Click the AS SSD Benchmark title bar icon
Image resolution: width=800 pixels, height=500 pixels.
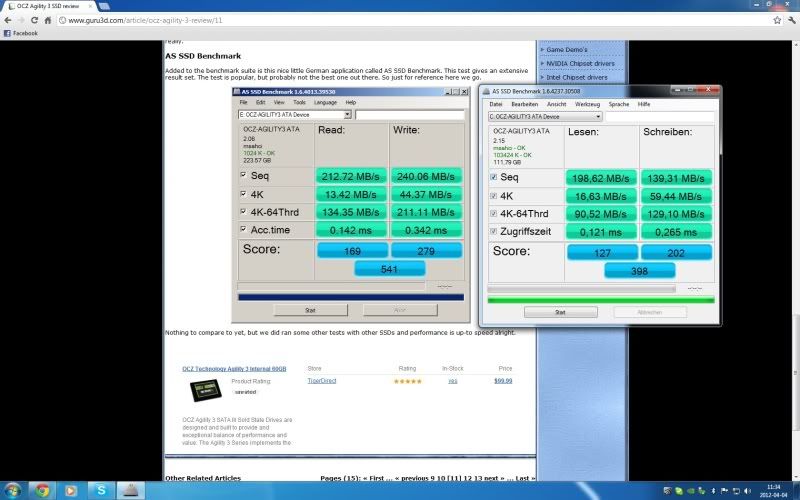(486, 91)
